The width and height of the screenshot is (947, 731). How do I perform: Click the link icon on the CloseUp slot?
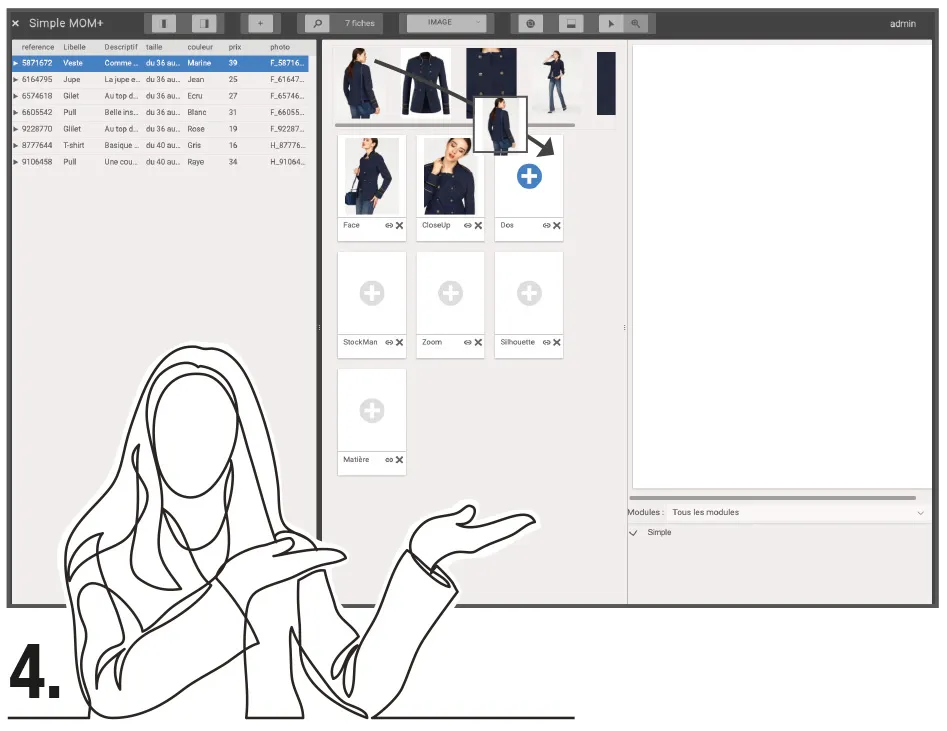tap(468, 226)
